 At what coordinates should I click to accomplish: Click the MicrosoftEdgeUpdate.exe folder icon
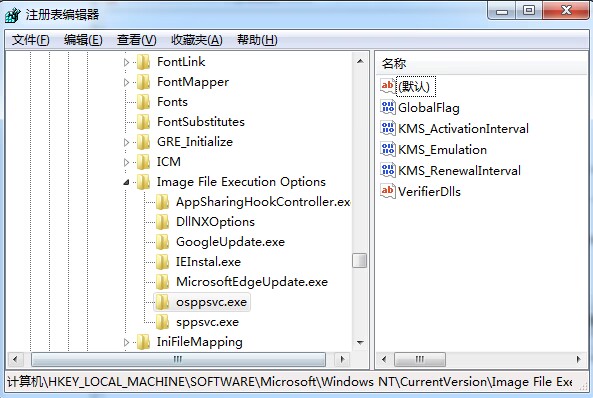point(163,282)
